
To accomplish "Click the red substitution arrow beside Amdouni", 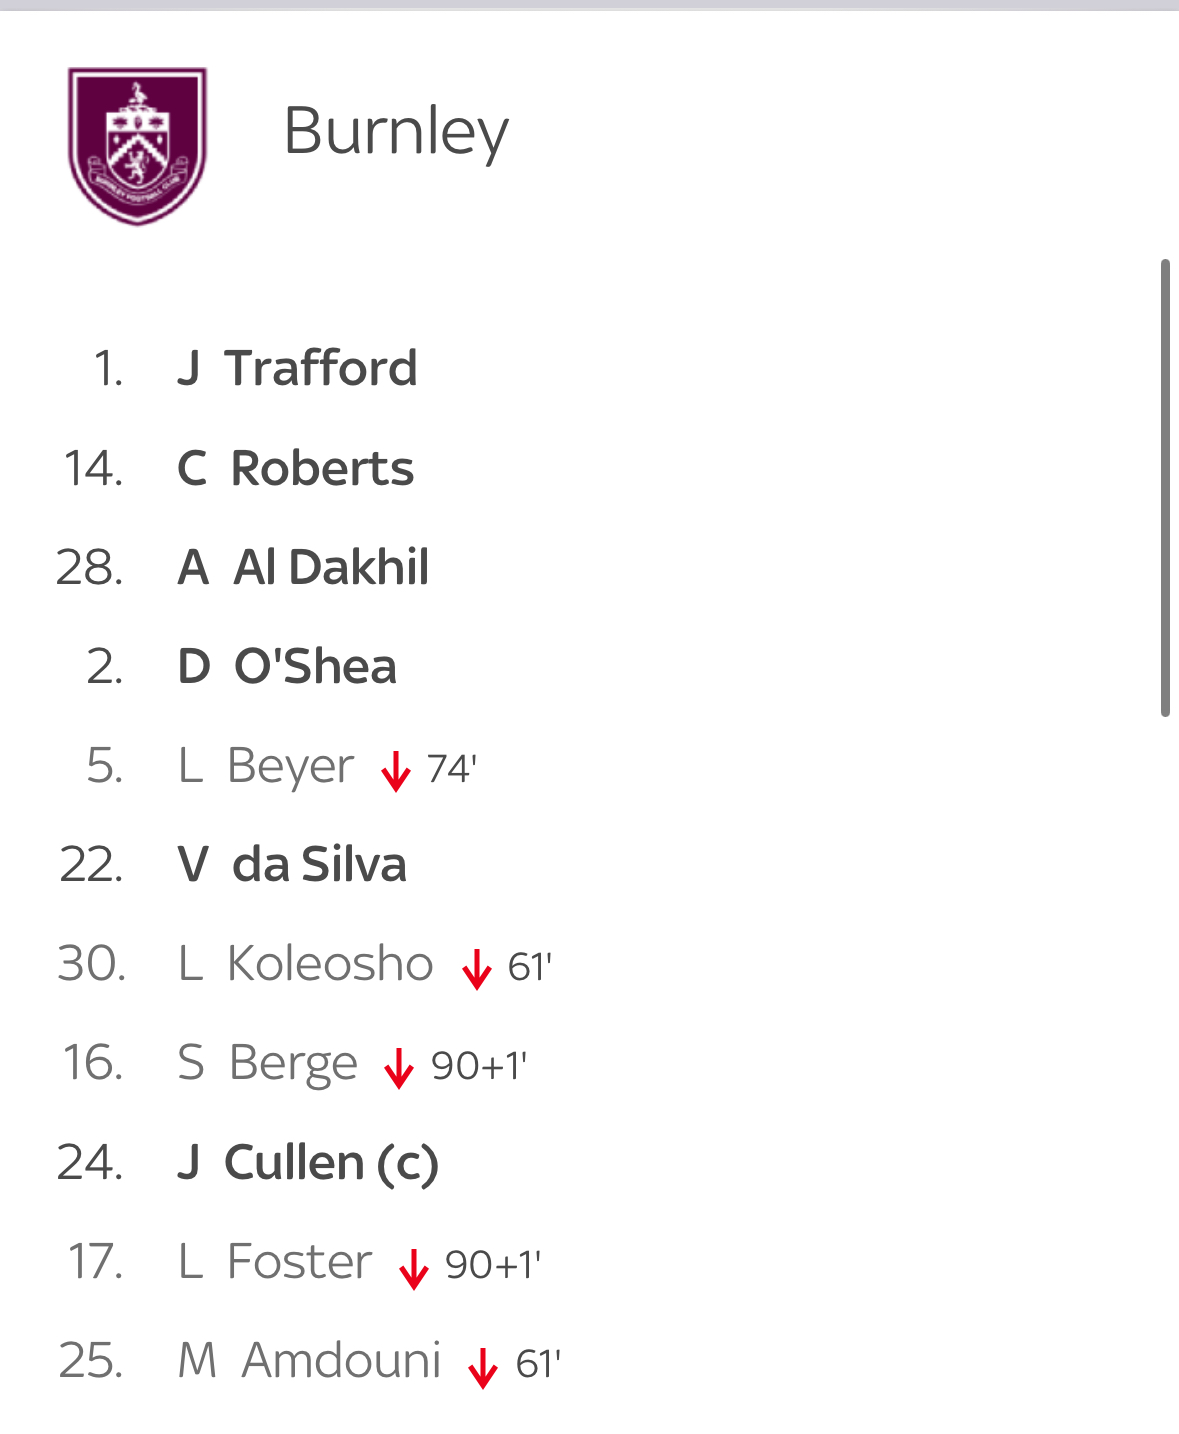I will pos(483,1366).
